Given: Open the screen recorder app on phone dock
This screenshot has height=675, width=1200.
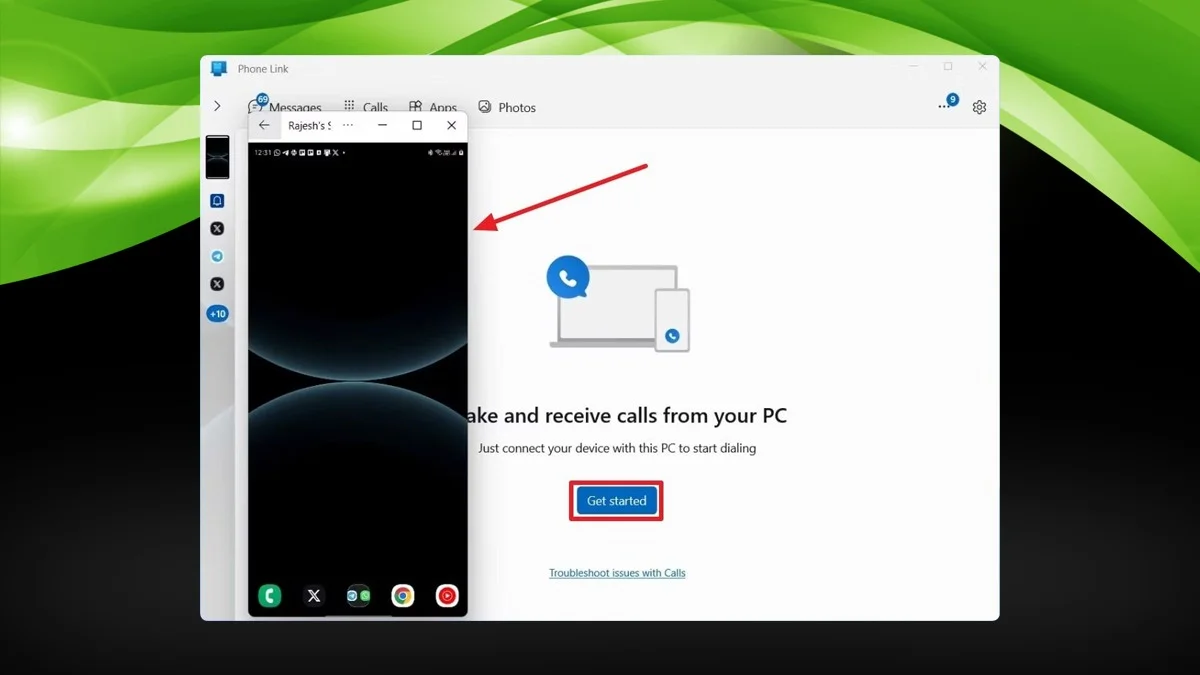Looking at the screenshot, I should point(446,595).
